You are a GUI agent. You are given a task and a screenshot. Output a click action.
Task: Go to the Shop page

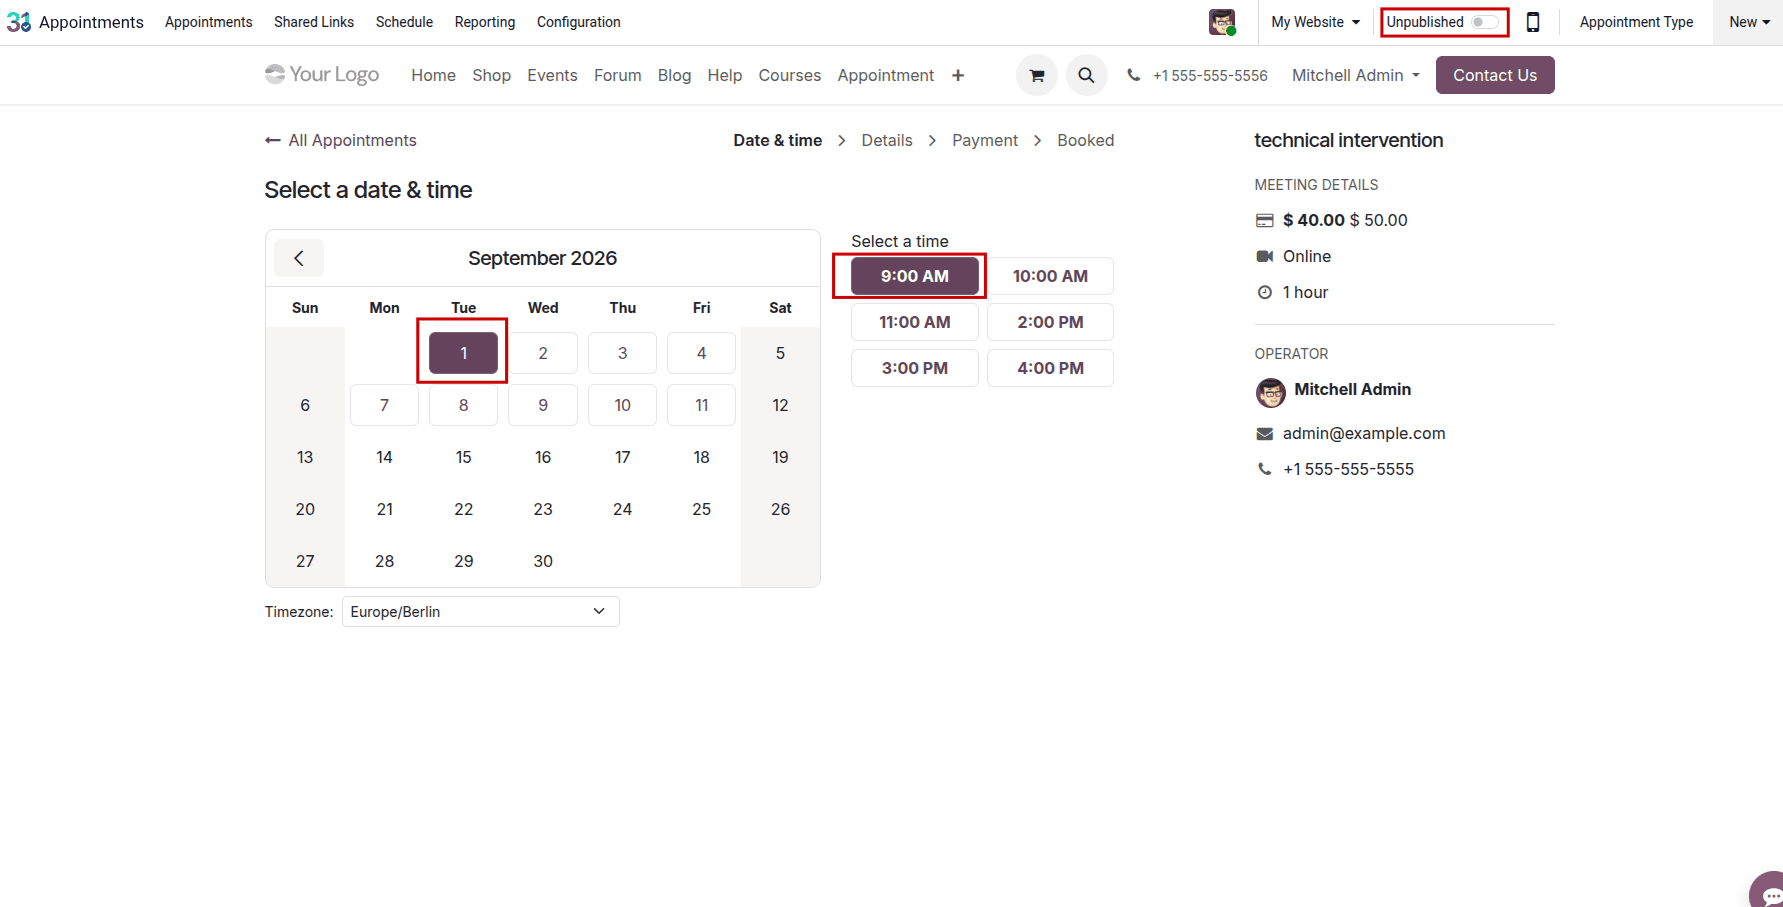(491, 75)
